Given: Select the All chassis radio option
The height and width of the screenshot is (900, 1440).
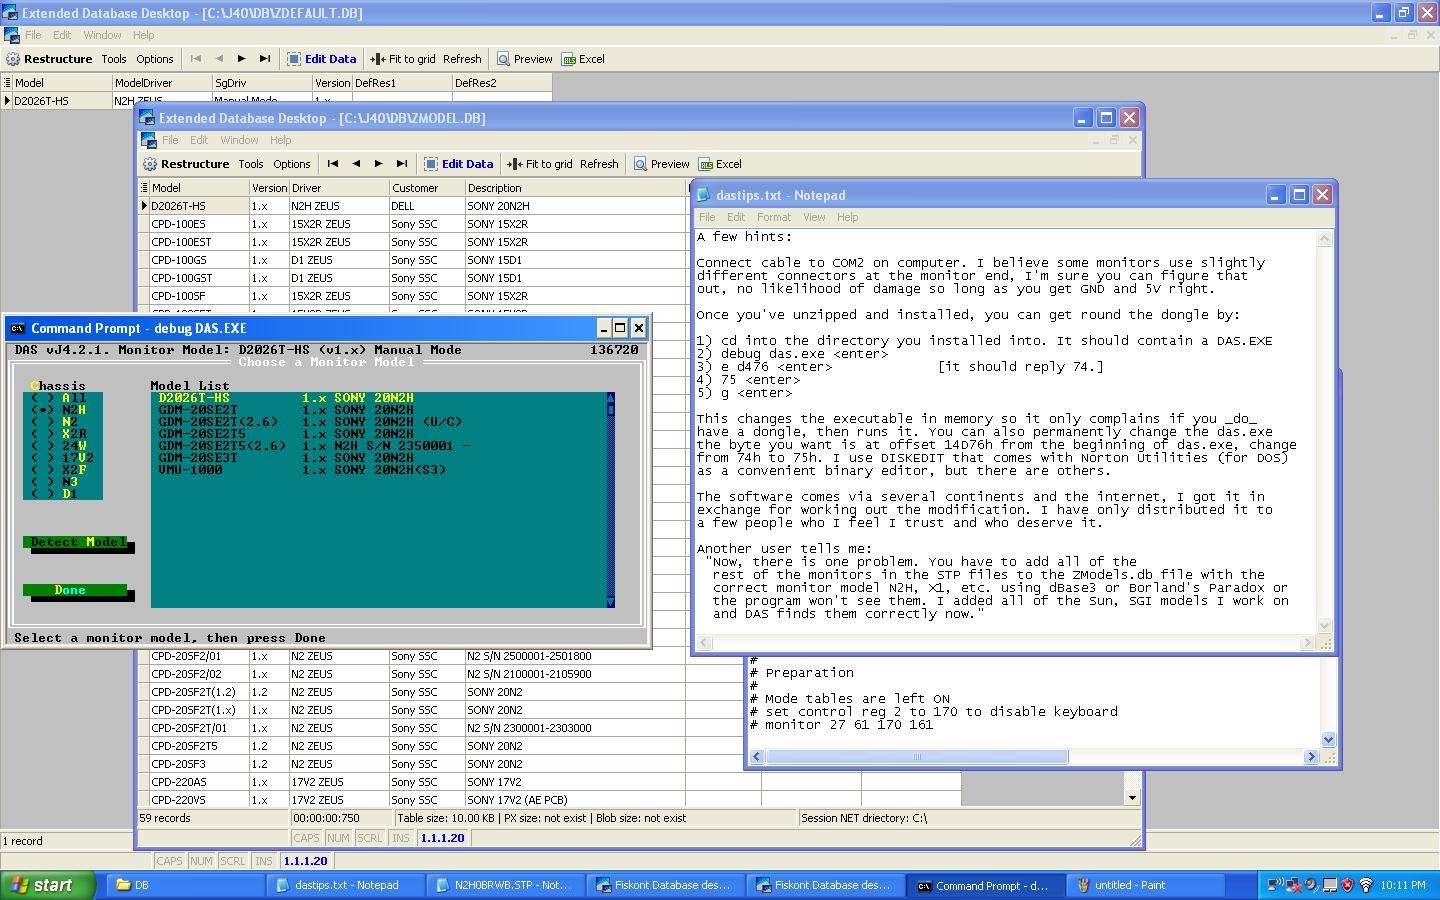Looking at the screenshot, I should (x=43, y=398).
